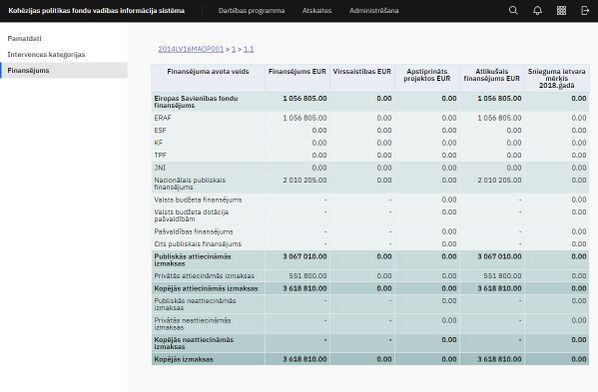Click Publiskās attiecināmās Finansējums value 3 067 010.00

pos(305,256)
